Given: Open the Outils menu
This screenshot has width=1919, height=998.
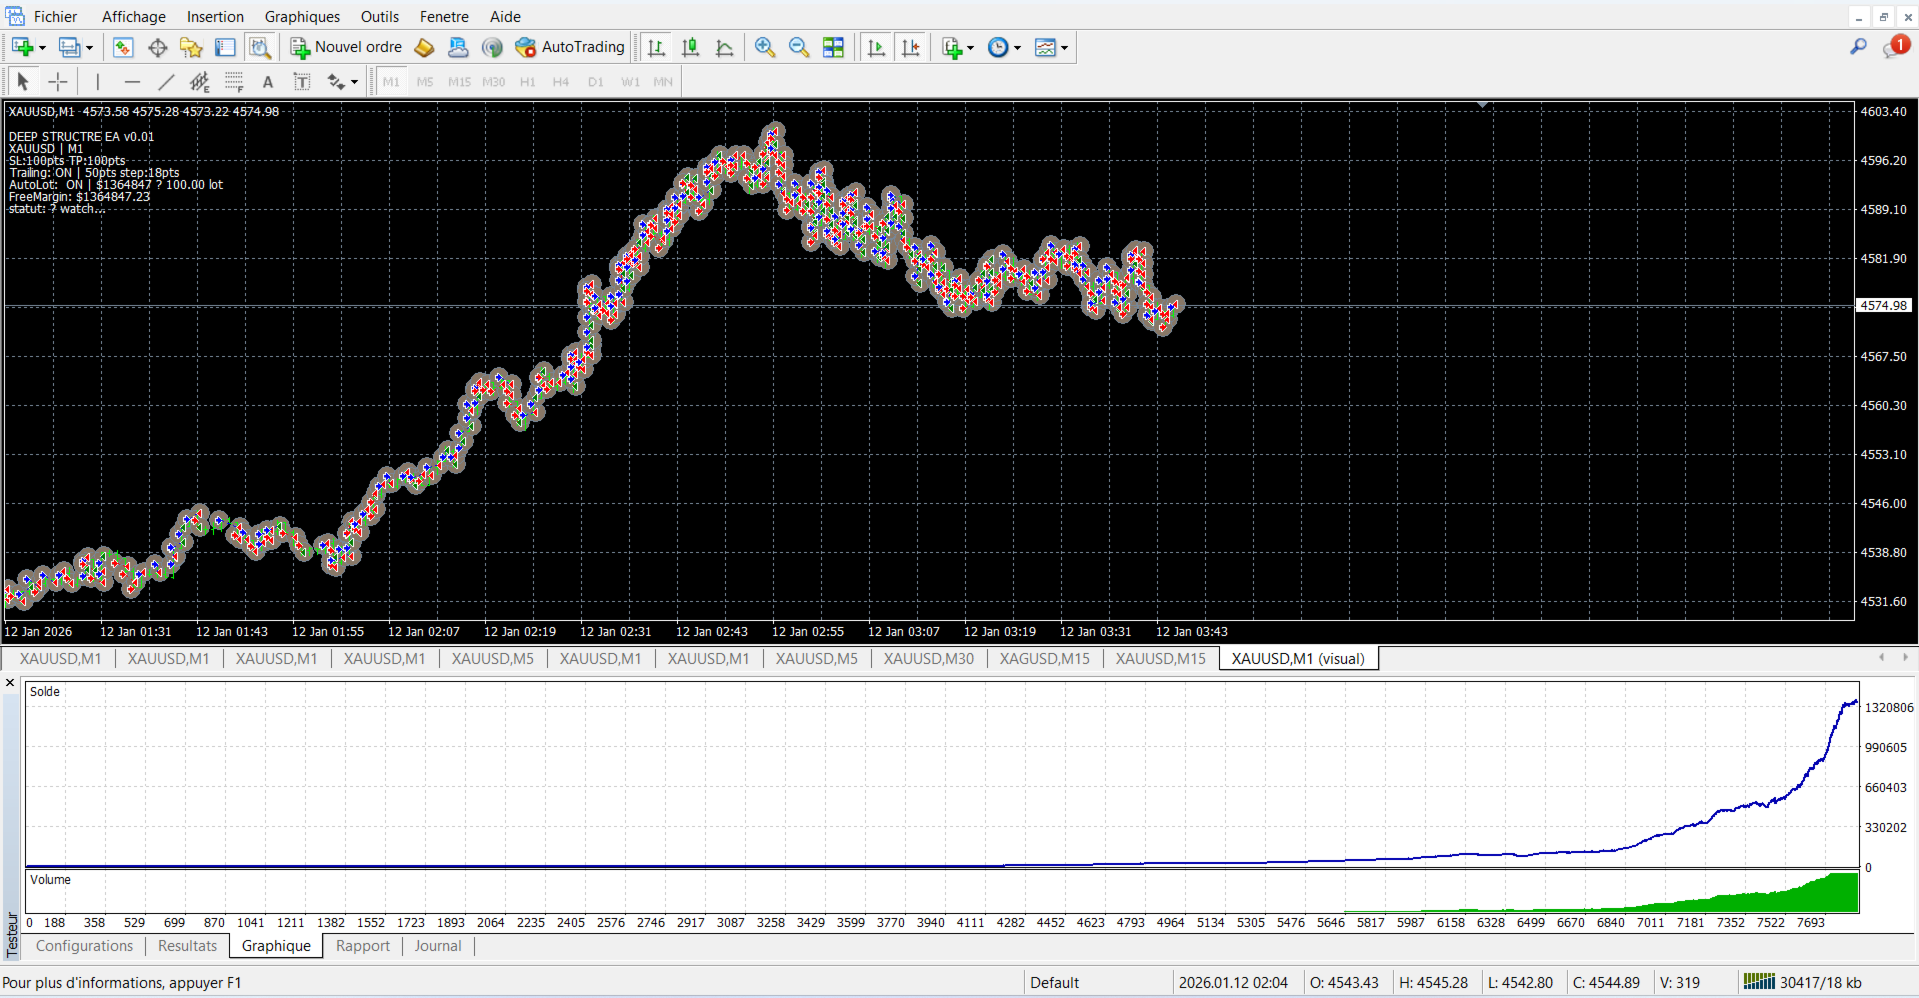Looking at the screenshot, I should click(x=380, y=16).
